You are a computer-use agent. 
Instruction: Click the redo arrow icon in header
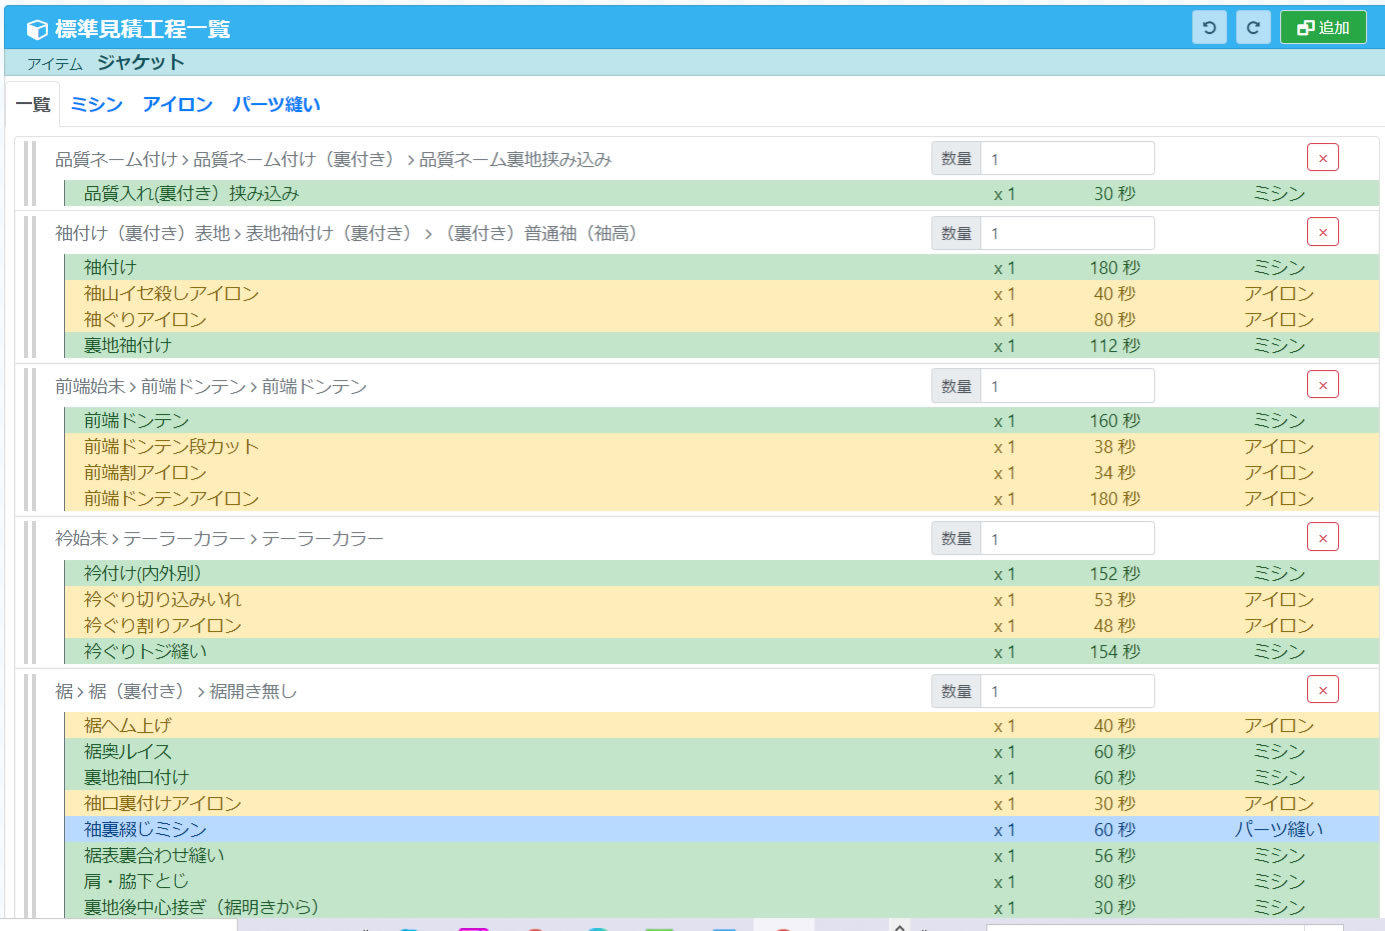point(1253,28)
